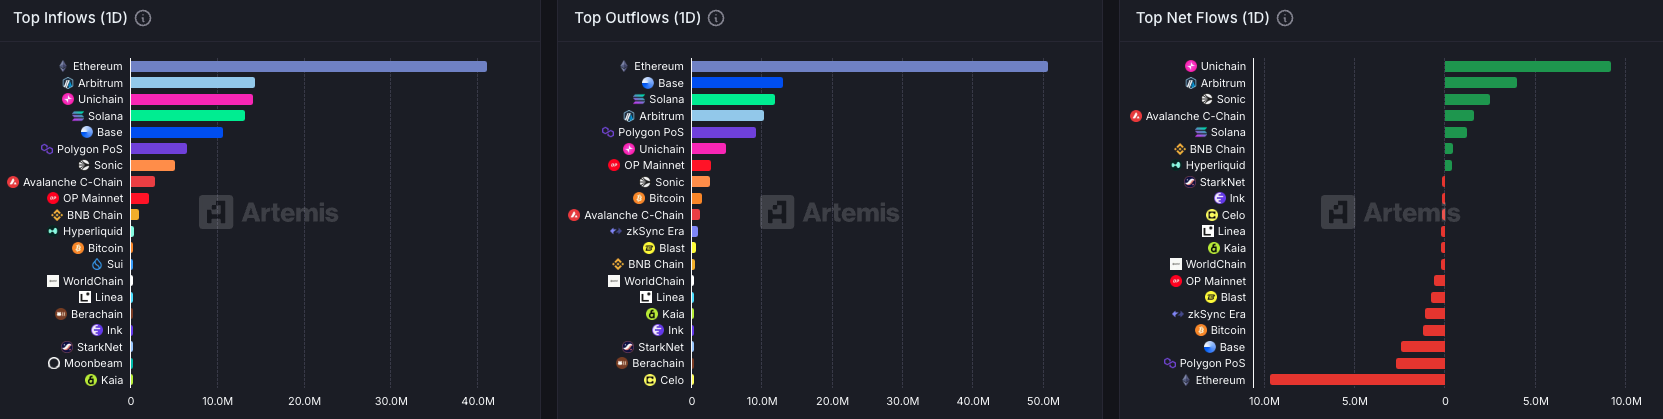Click the 'Top Net Flows (1D)' title text

[x=1202, y=18]
